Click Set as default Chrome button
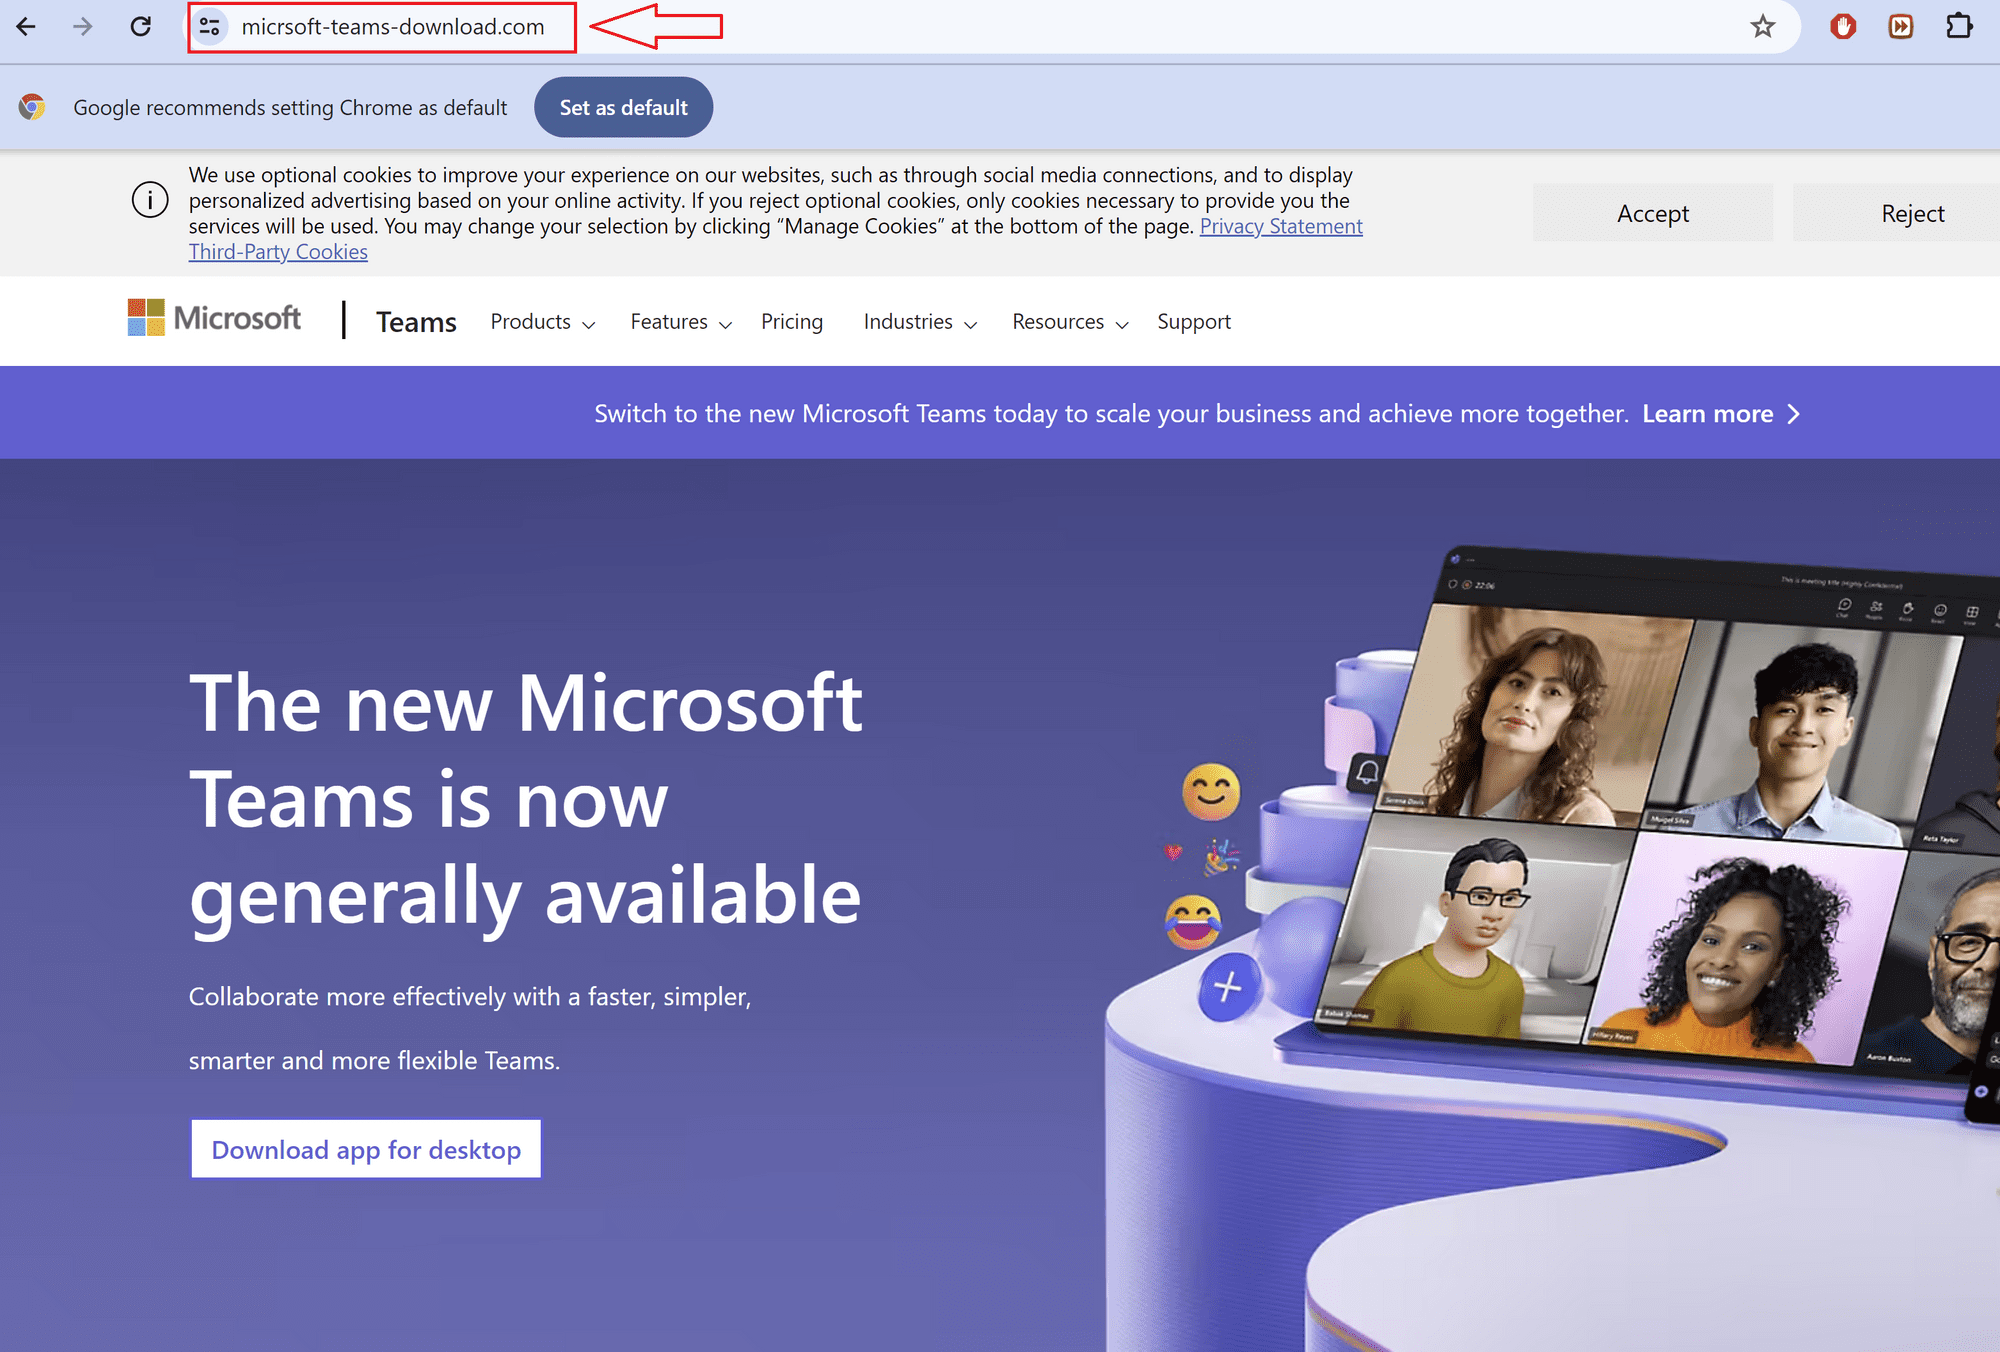Screen dimensions: 2000x1352 pos(623,107)
